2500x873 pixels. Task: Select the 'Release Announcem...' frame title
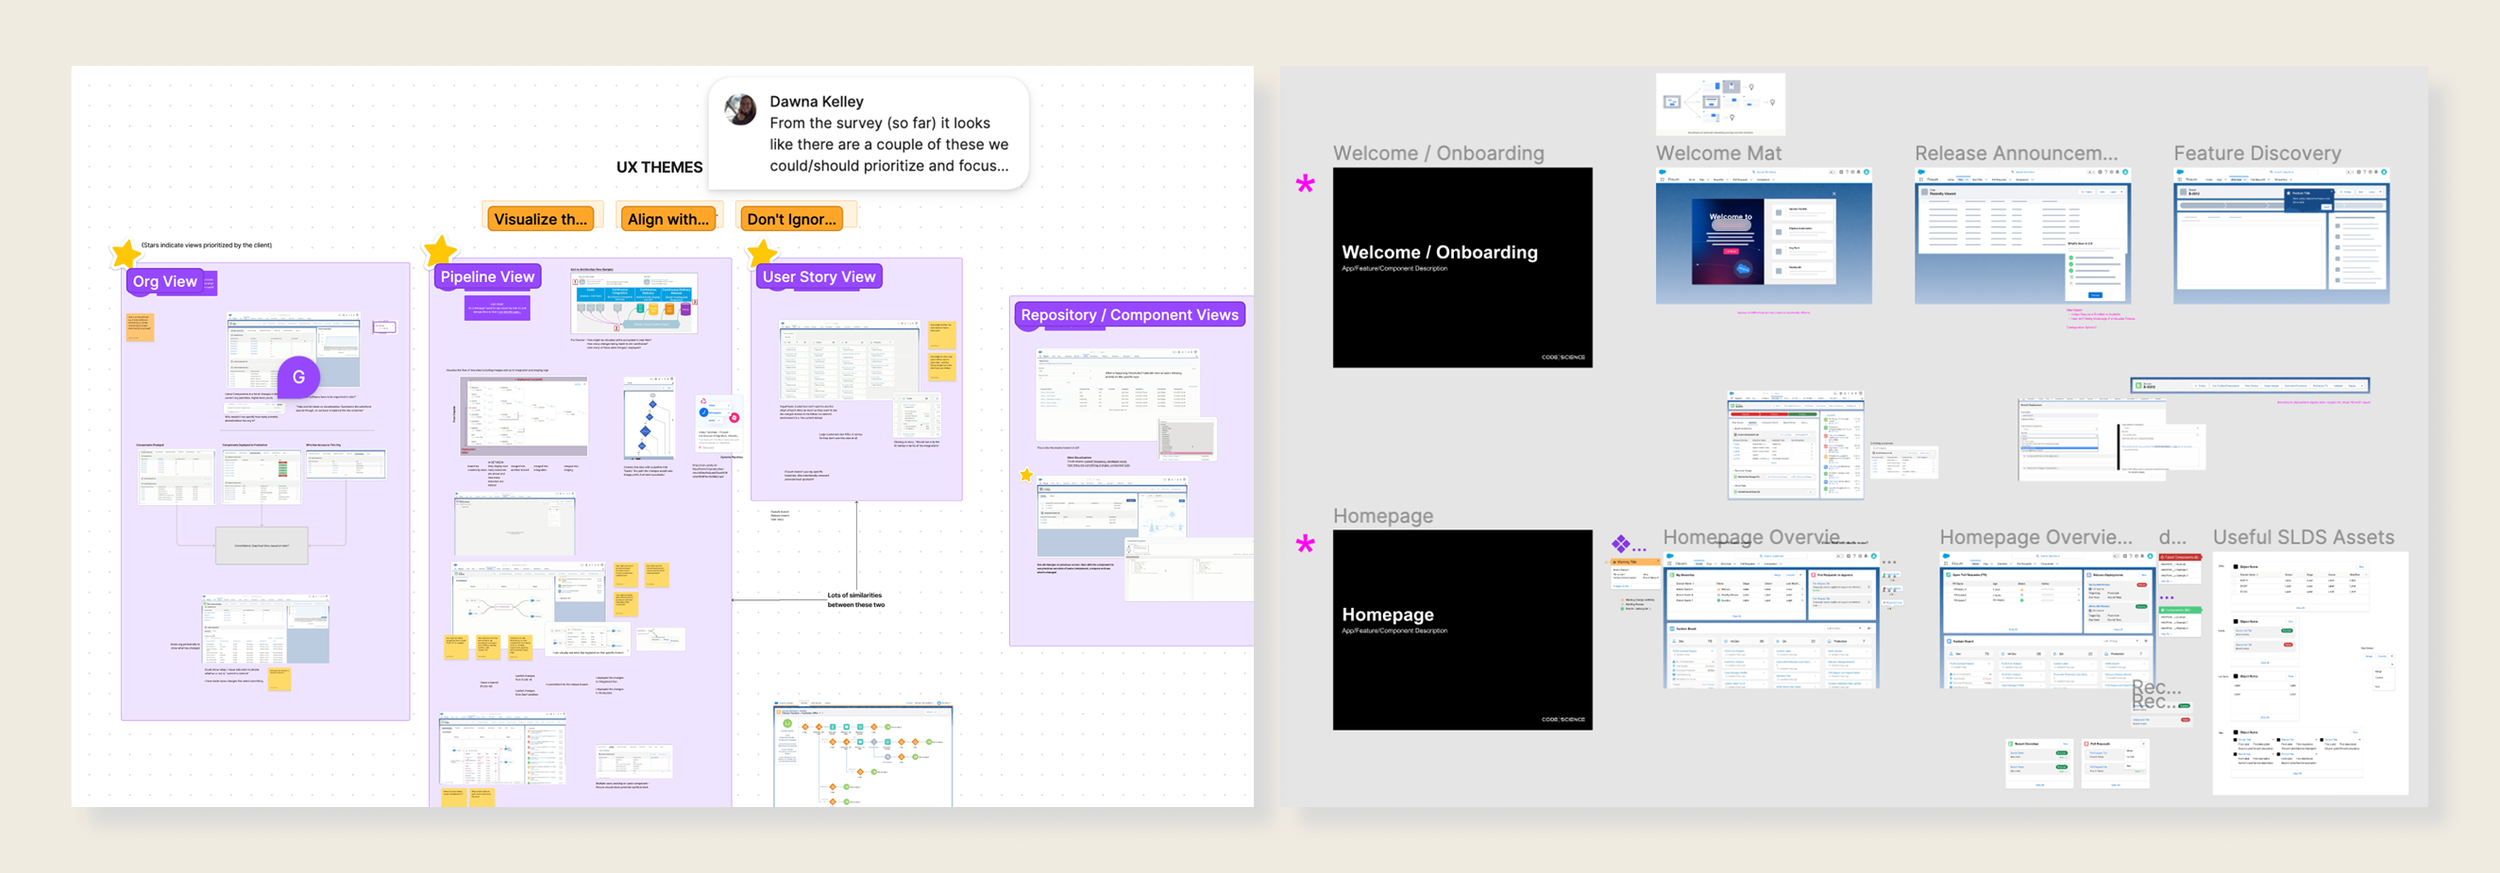(2016, 153)
